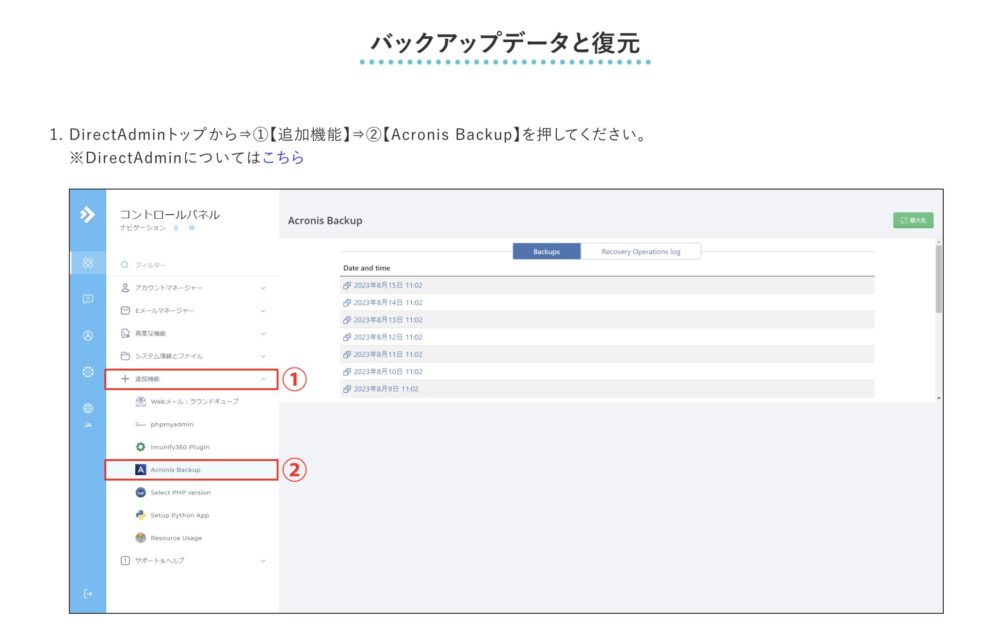The height and width of the screenshot is (640, 1000).
Task: Click the Acronis A logo icon
Action: [141, 470]
